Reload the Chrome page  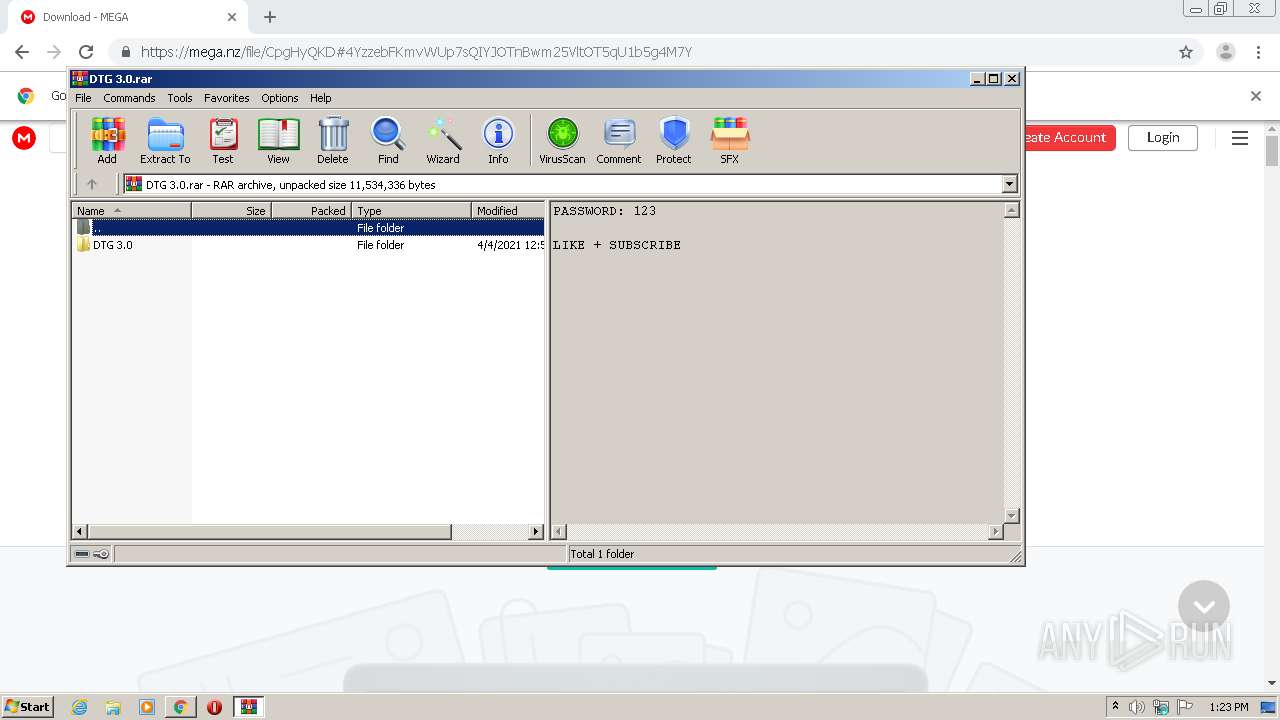[86, 52]
